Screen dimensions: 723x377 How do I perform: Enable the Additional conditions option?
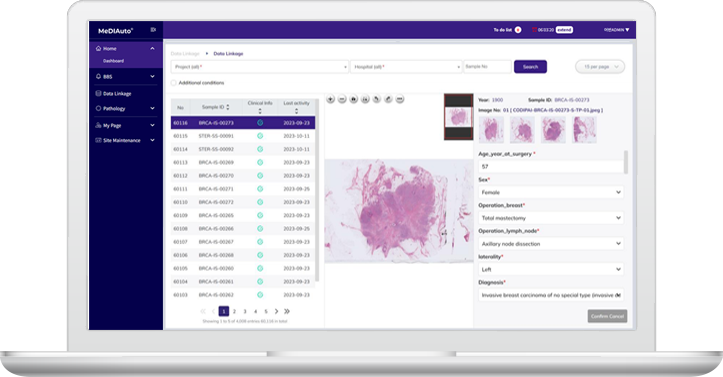[173, 83]
